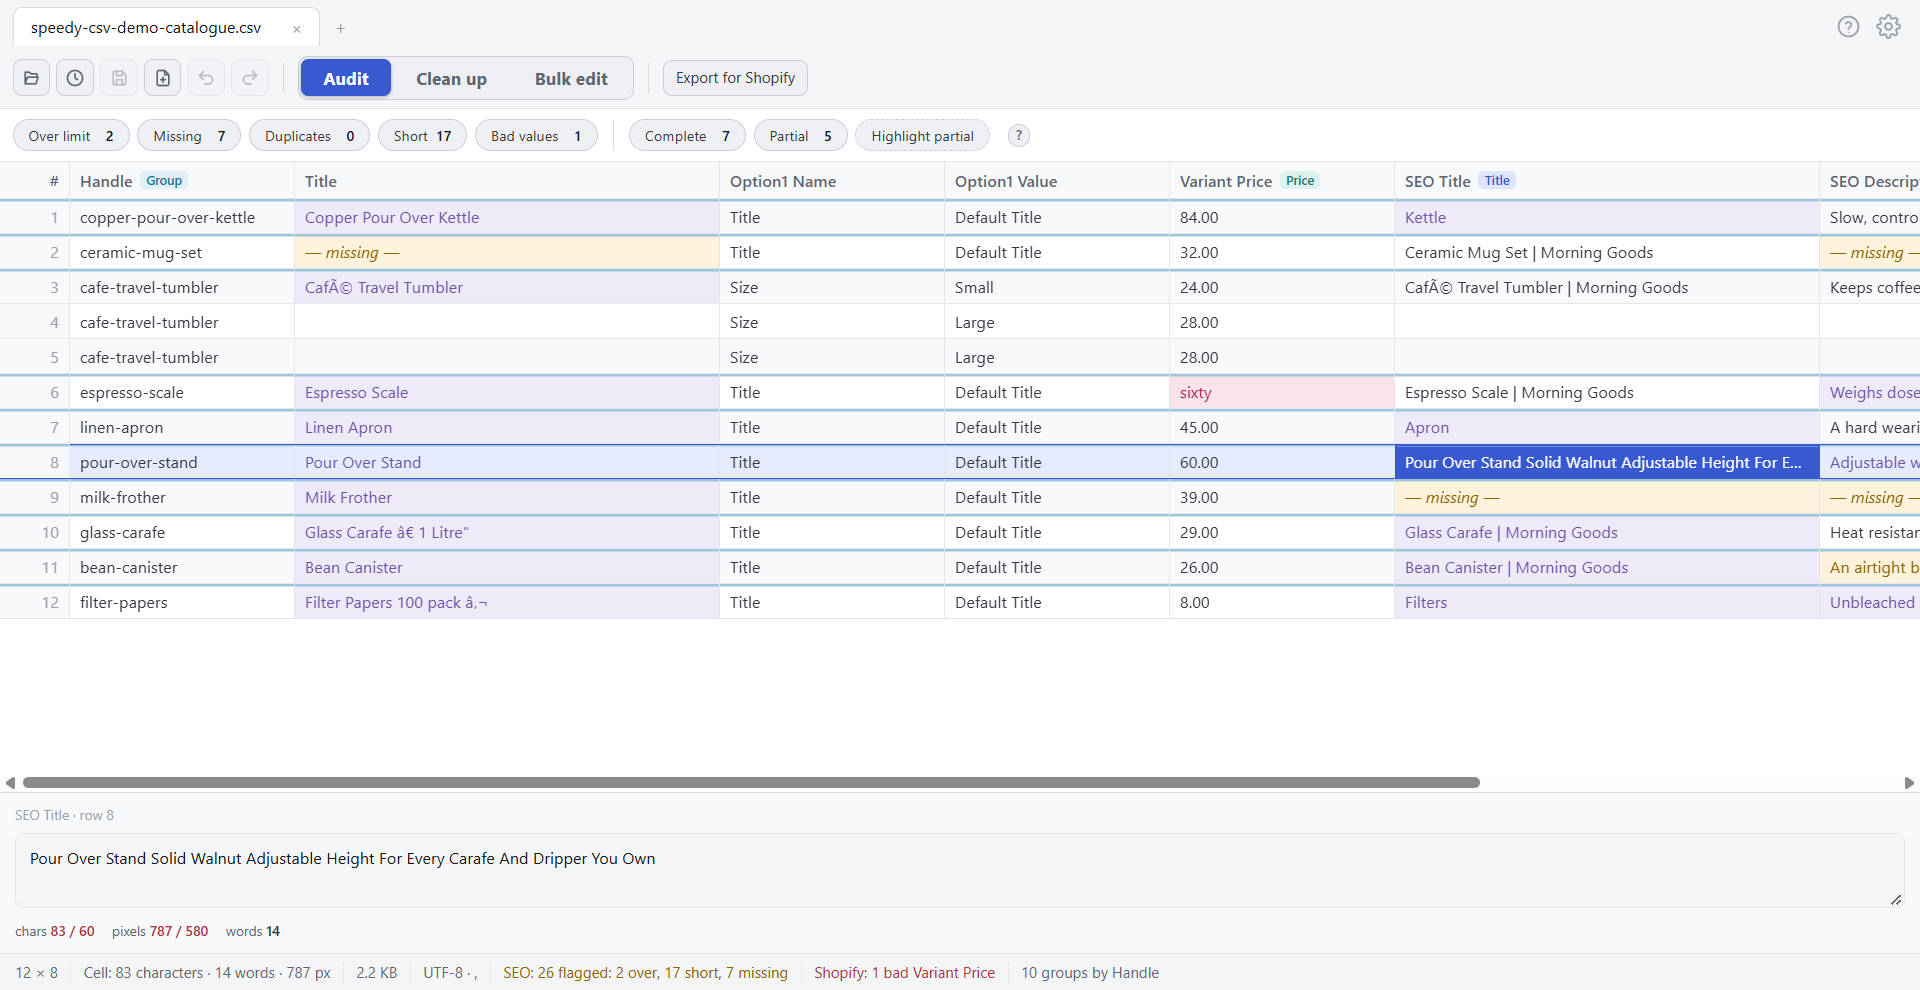The width and height of the screenshot is (1920, 990).
Task: Toggle the Duplicates filter chip
Action: point(310,136)
